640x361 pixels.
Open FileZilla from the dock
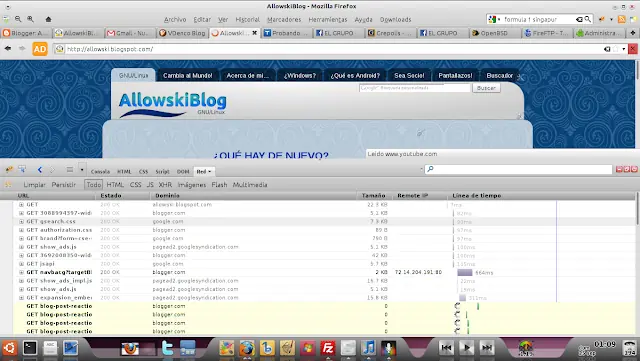click(328, 348)
